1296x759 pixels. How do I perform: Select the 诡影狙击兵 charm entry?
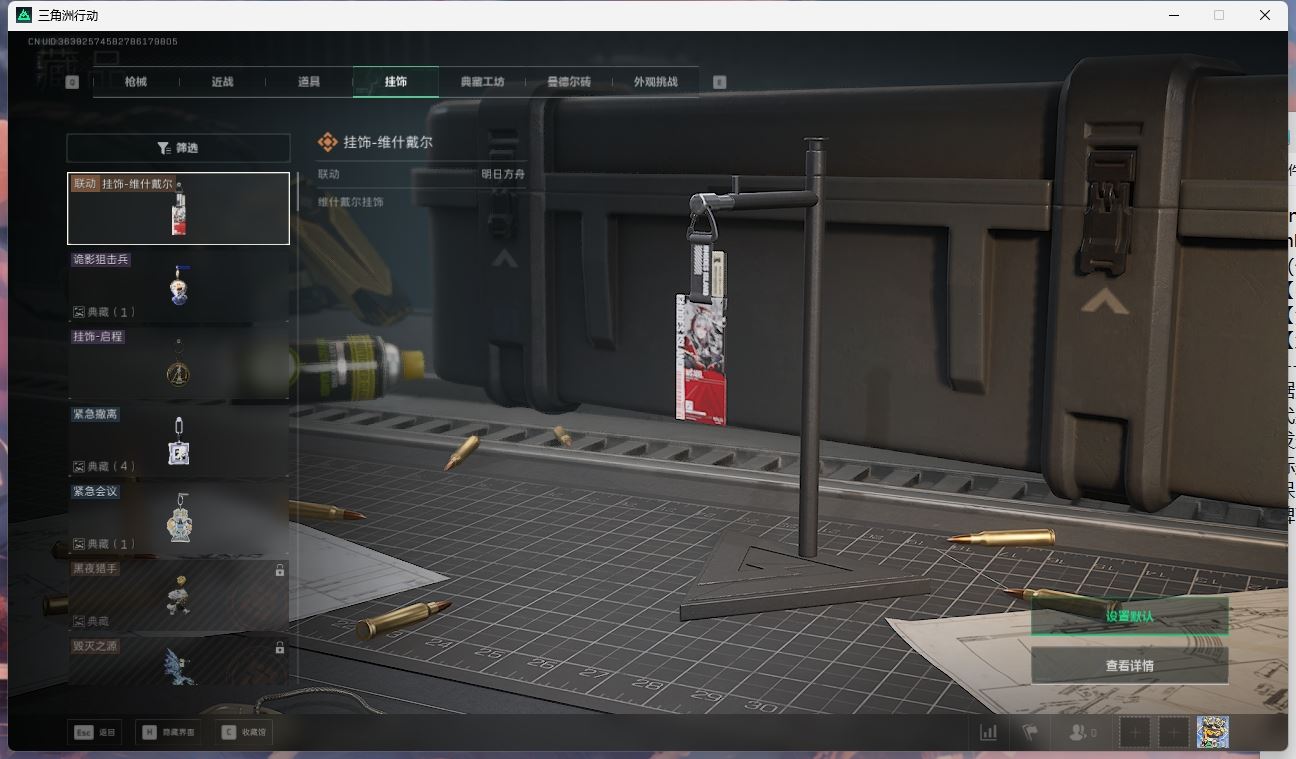(x=178, y=285)
